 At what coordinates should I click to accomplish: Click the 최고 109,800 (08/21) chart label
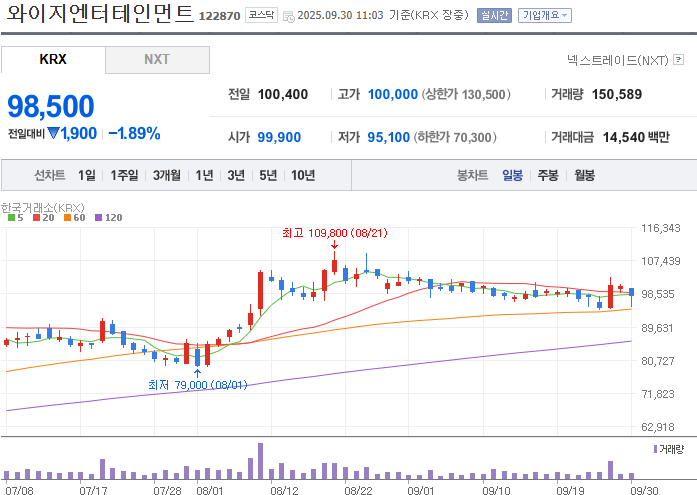pos(335,233)
